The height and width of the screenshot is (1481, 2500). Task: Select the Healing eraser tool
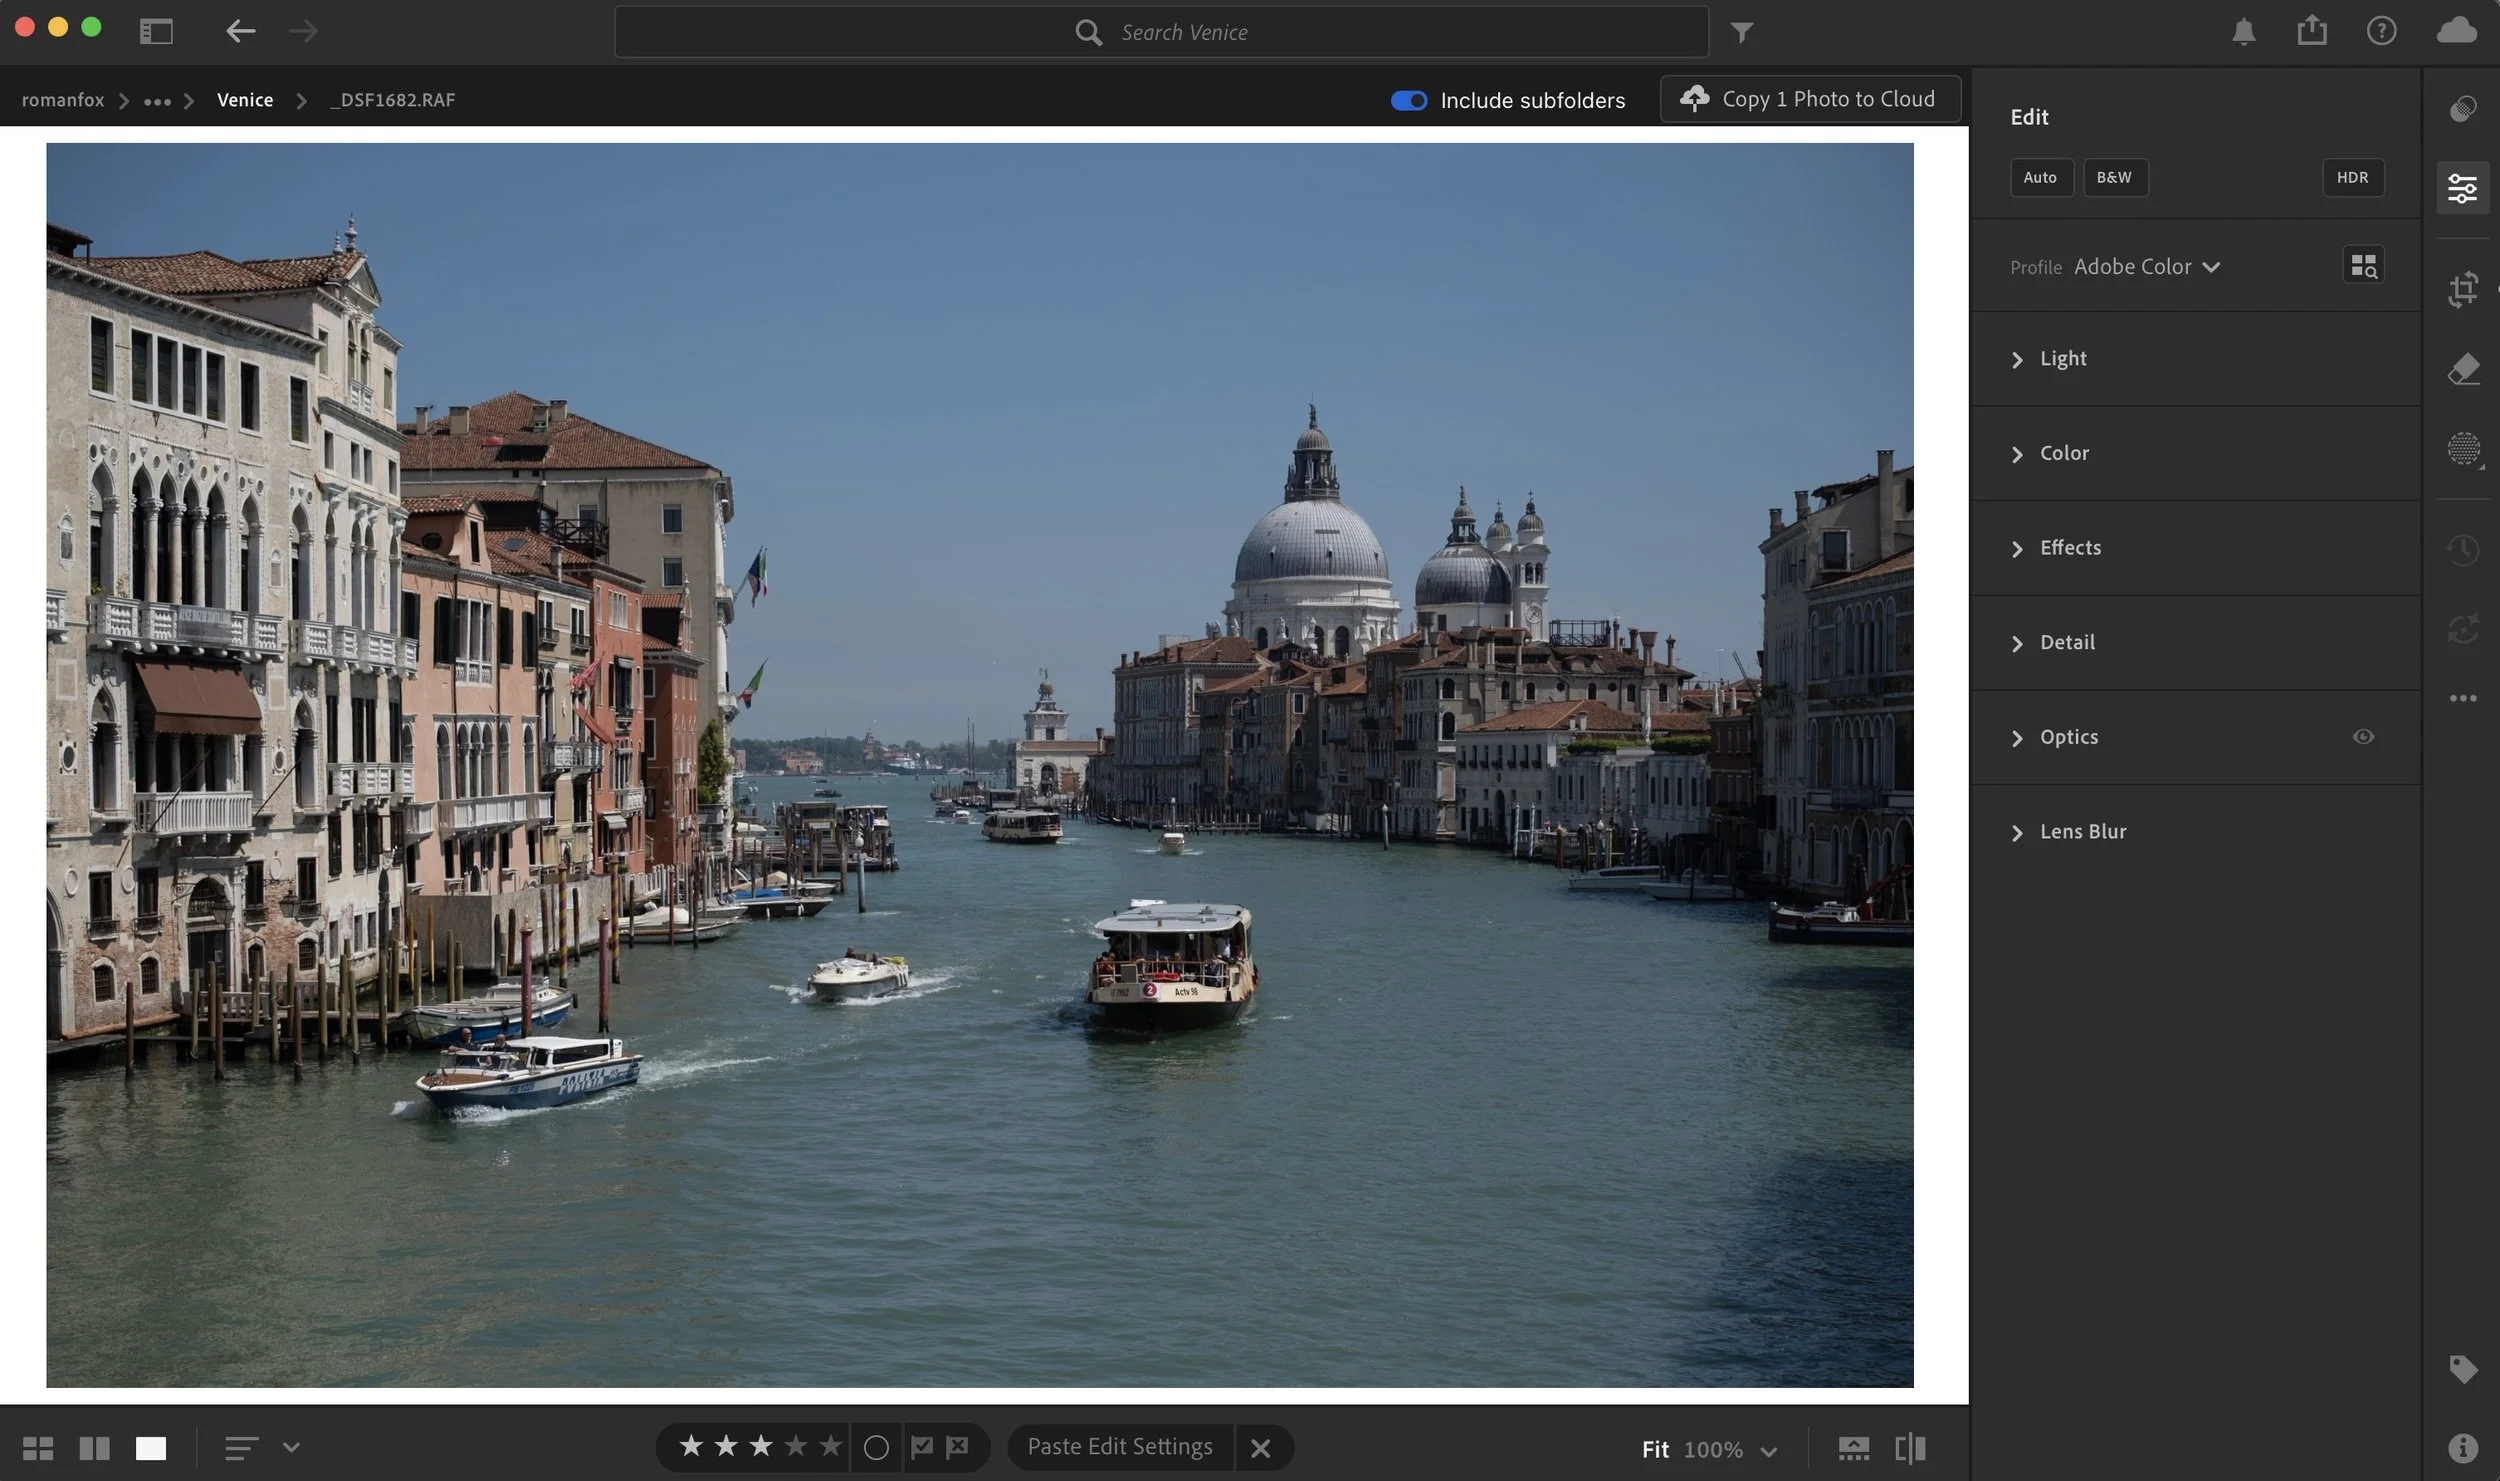point(2462,369)
